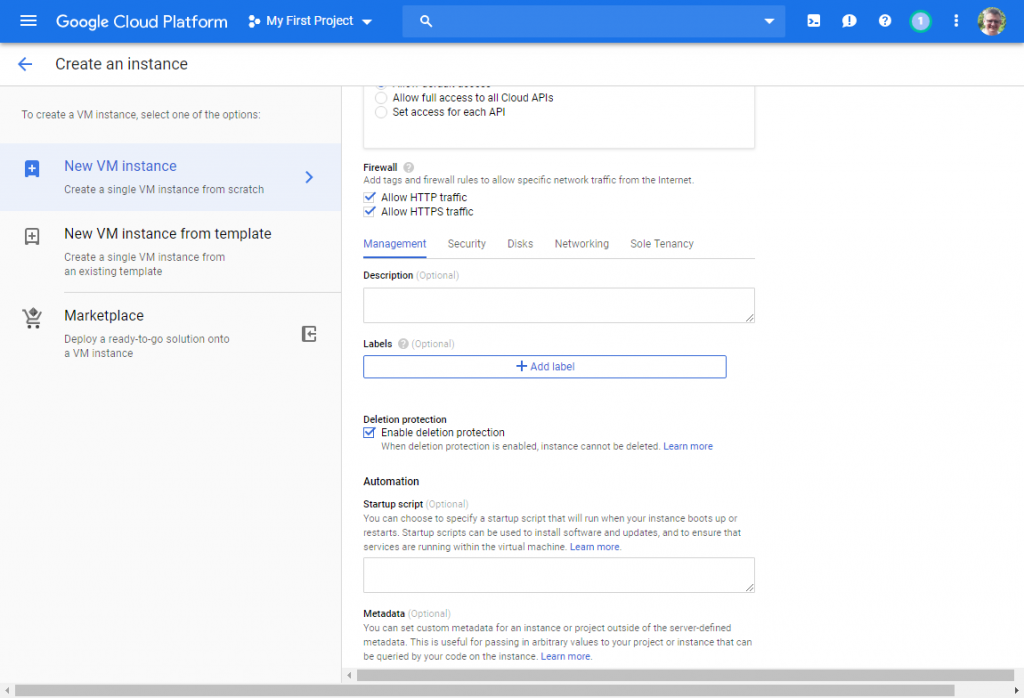This screenshot has height=698, width=1024.
Task: Click the Automation section heading
Action: click(391, 481)
